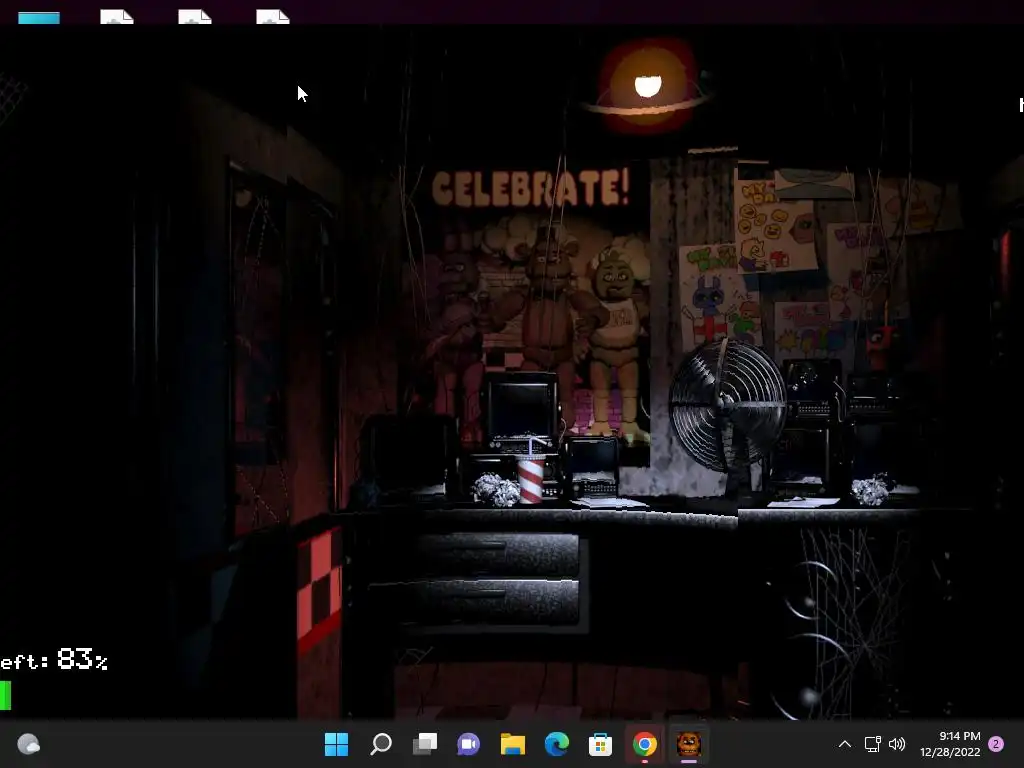Open the volume speaker tray icon
1024x768 pixels.
click(x=897, y=744)
